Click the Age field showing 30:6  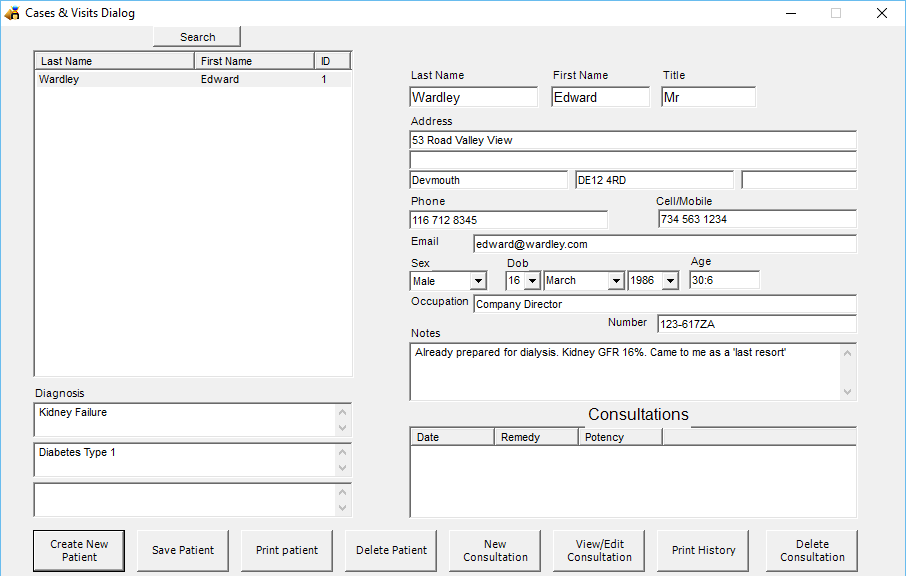click(x=725, y=280)
